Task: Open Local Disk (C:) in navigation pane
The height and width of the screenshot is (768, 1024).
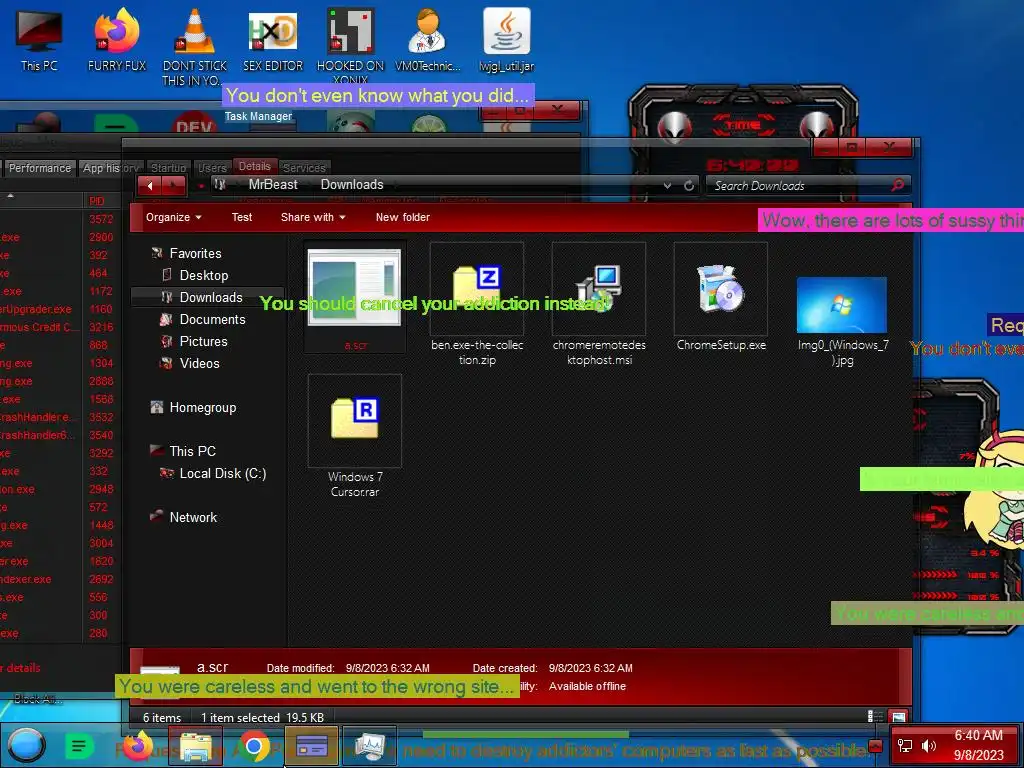Action: click(222, 473)
